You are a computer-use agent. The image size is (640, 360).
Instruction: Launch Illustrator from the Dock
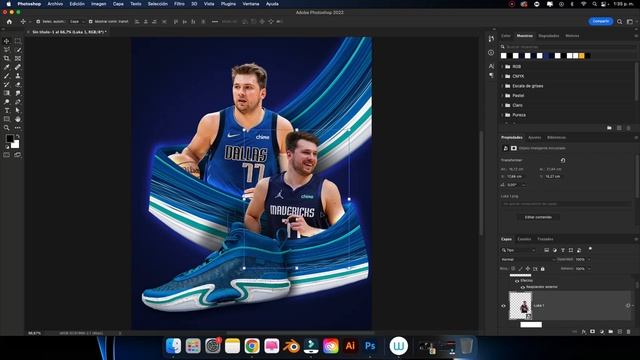(350, 346)
